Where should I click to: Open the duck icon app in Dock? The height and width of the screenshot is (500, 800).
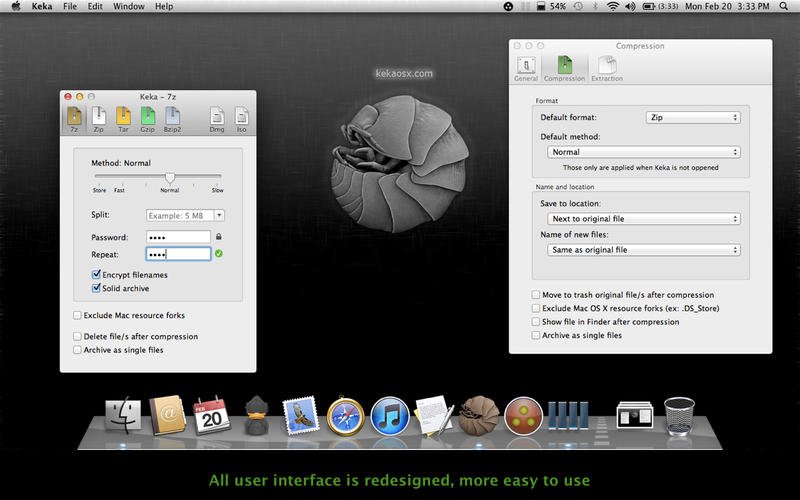(256, 415)
